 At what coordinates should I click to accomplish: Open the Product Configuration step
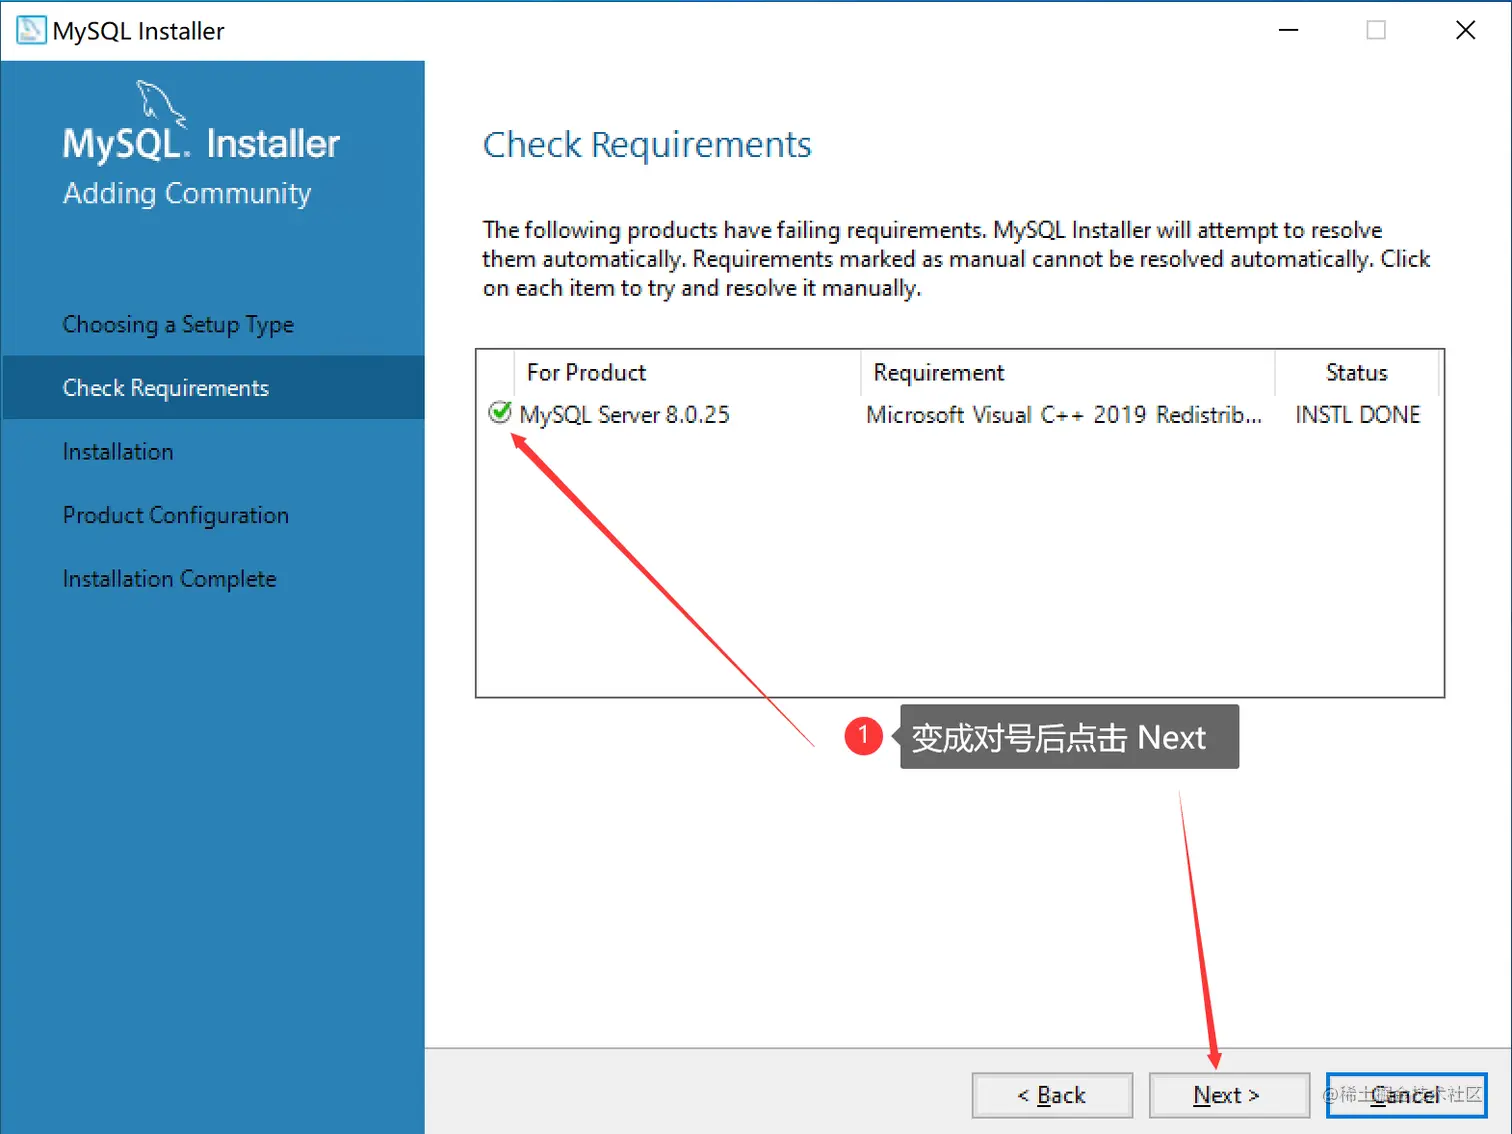(176, 515)
